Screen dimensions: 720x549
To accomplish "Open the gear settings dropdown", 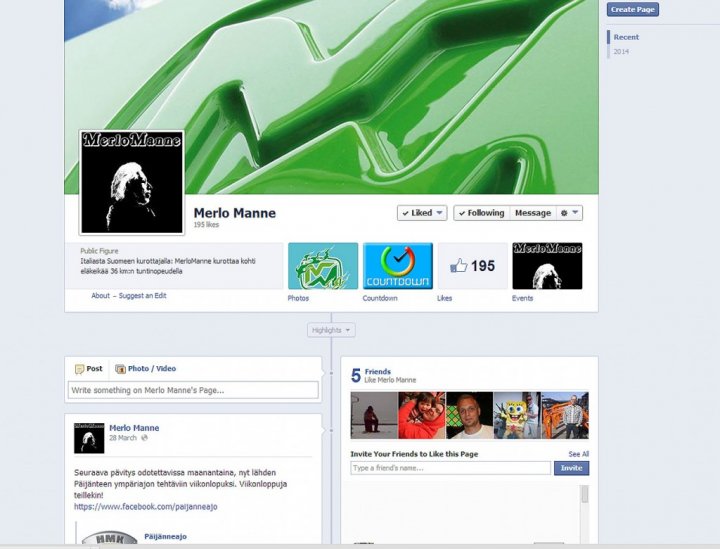I will (x=568, y=213).
